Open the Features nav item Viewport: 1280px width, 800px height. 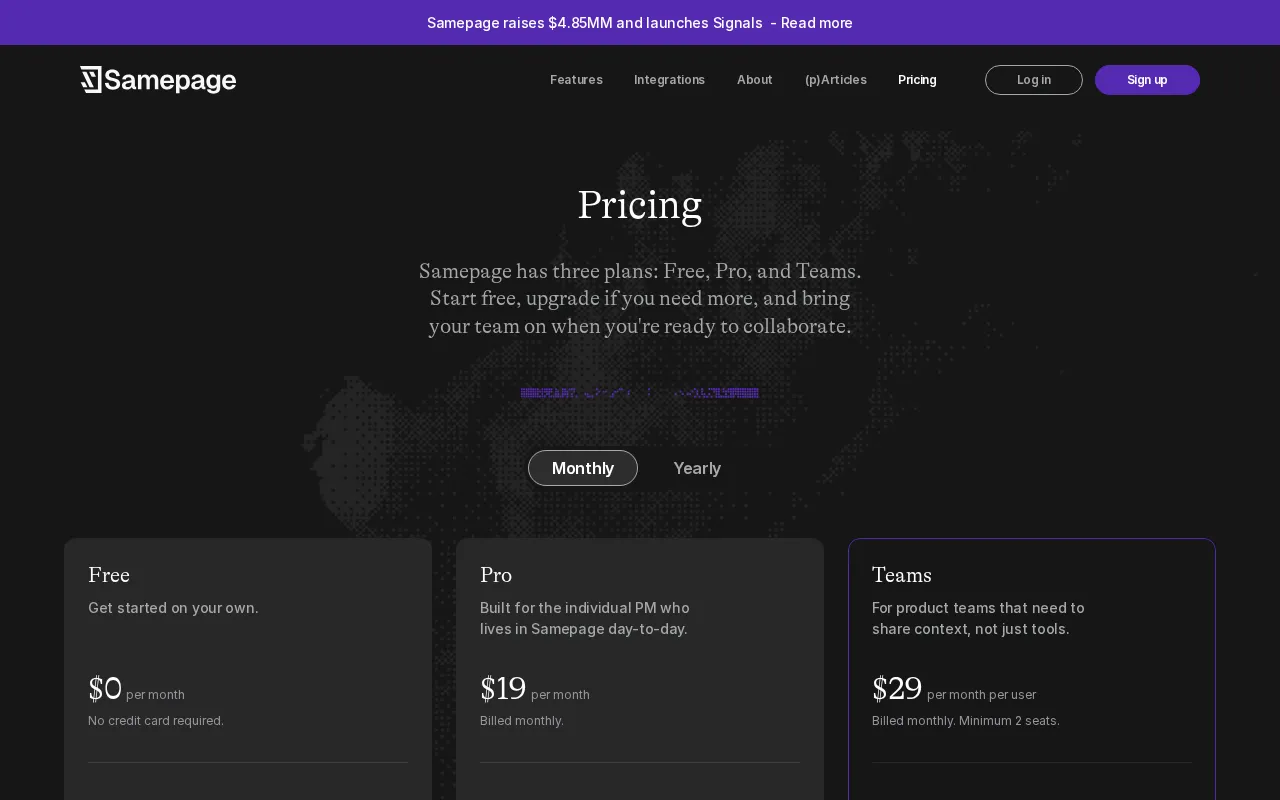click(x=576, y=80)
